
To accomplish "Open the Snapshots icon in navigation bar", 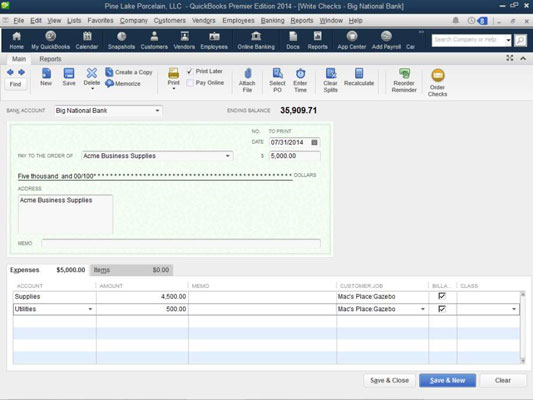I will pyautogui.click(x=121, y=36).
